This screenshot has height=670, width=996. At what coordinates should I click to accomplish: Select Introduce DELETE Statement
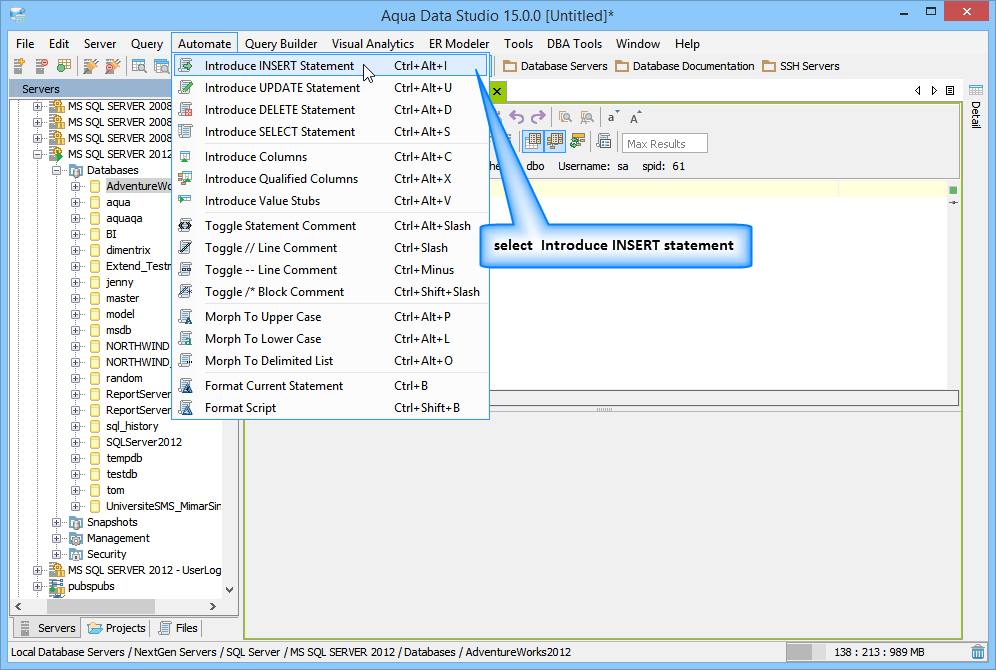330,110
